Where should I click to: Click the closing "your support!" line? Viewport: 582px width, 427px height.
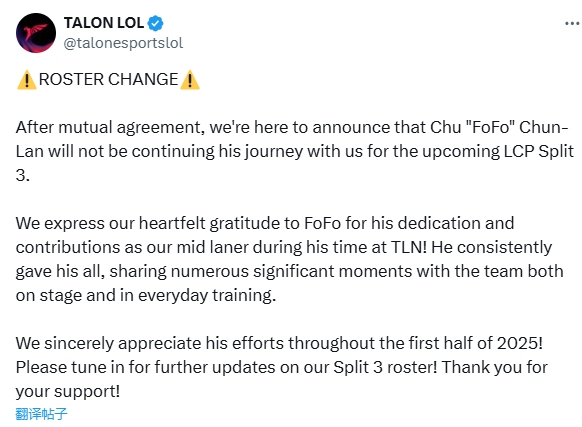click(68, 391)
